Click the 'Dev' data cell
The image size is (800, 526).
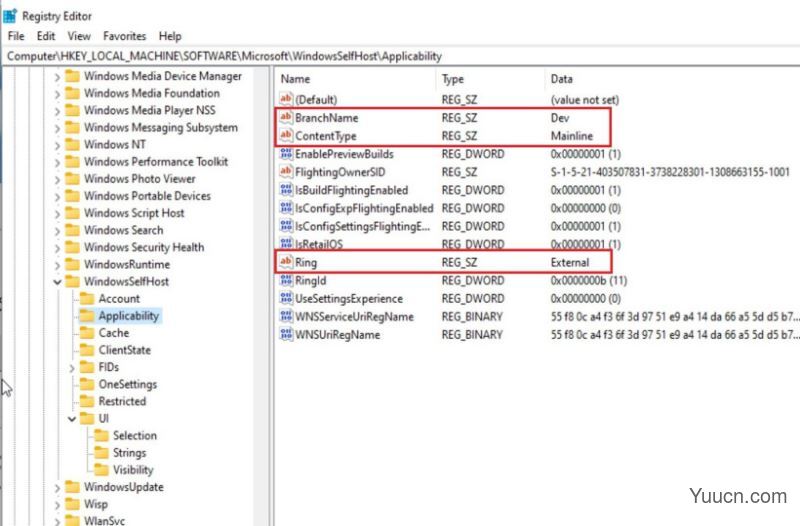(560, 118)
